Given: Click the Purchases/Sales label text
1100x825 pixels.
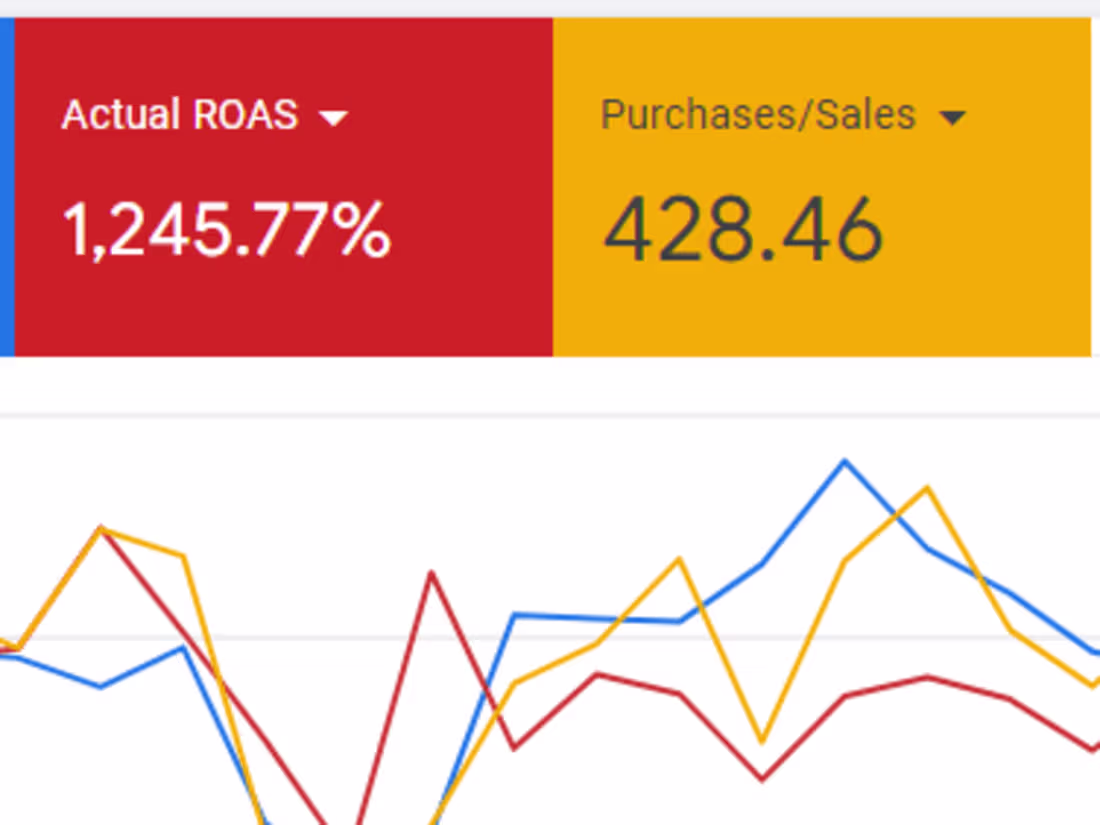Looking at the screenshot, I should (x=756, y=114).
